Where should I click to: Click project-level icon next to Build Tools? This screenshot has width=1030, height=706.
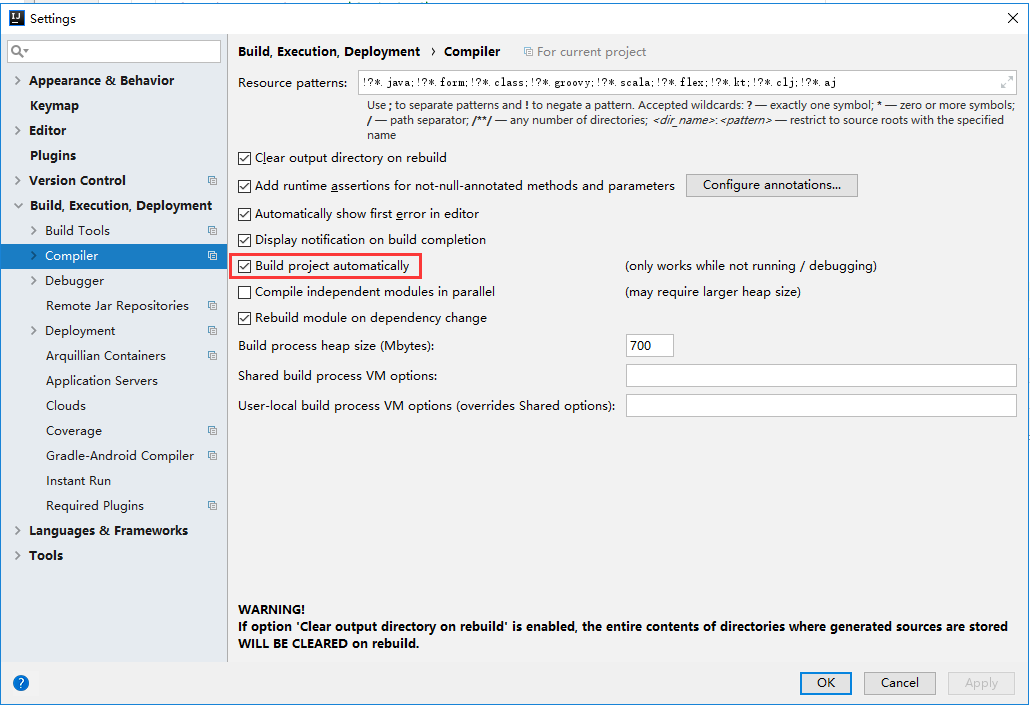(x=212, y=231)
